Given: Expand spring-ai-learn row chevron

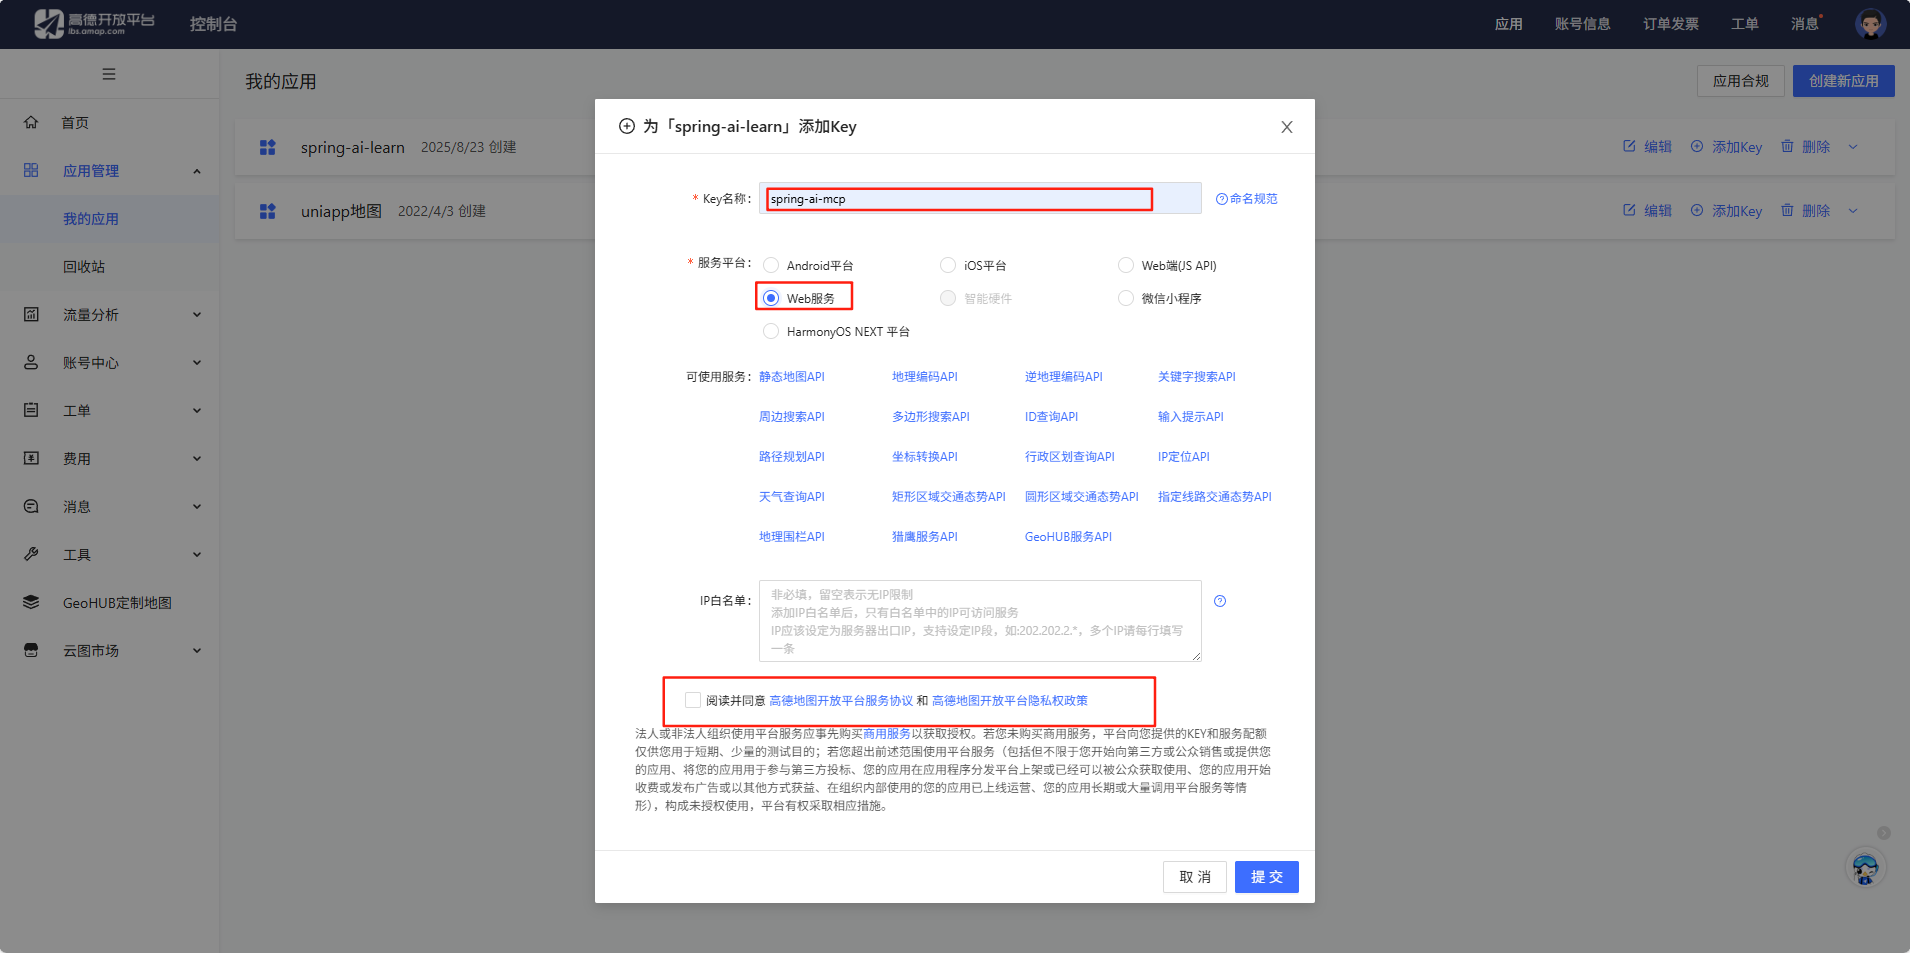Looking at the screenshot, I should [1853, 147].
